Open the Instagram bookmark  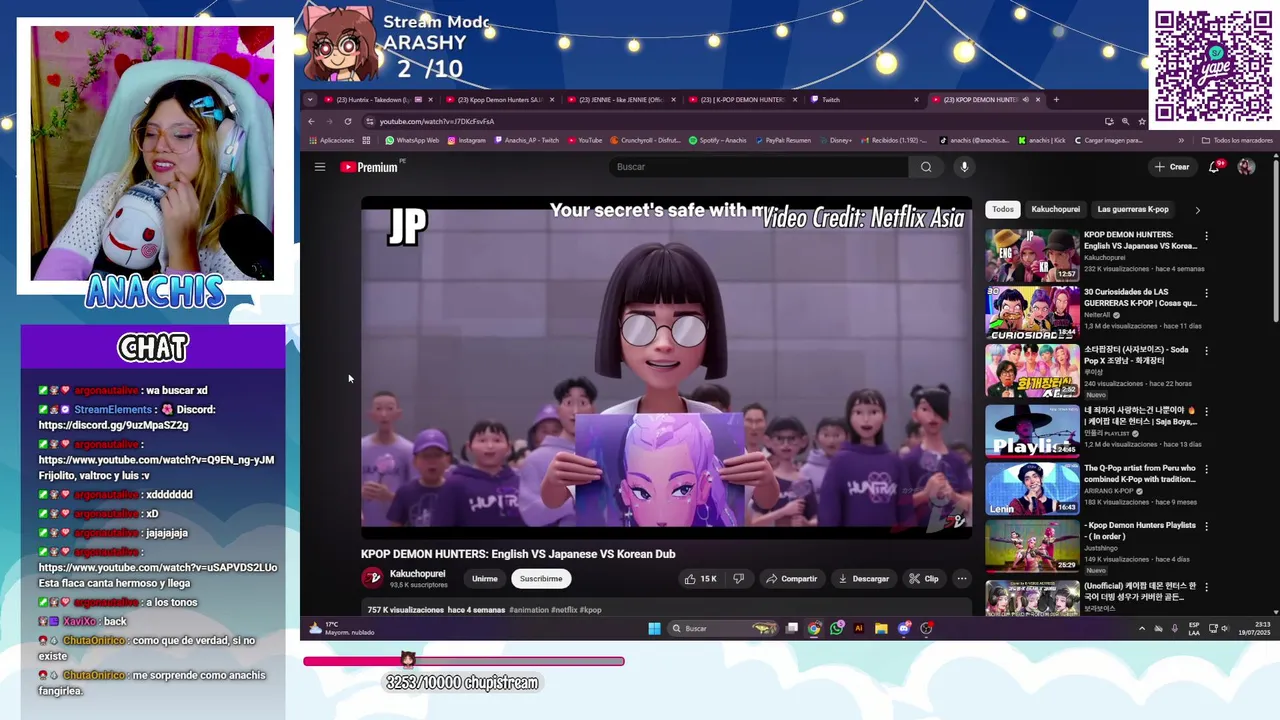[466, 140]
